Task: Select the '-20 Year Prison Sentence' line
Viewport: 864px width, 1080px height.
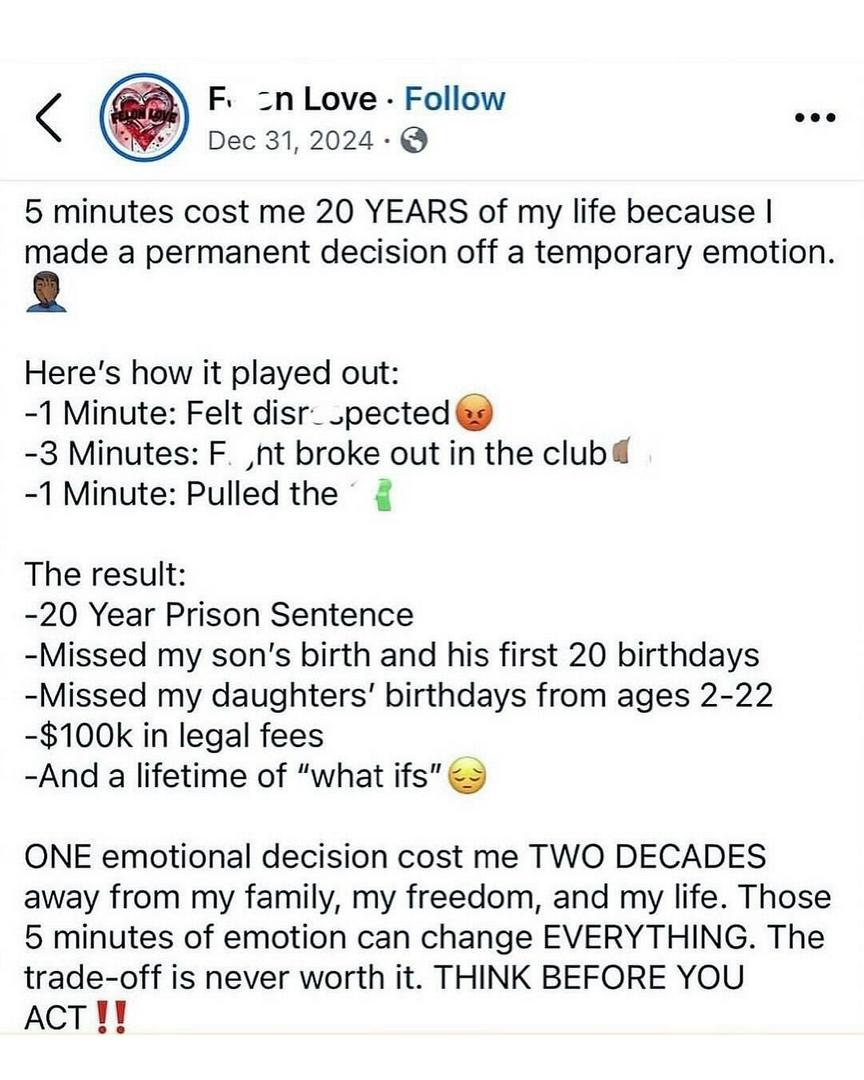Action: (x=219, y=615)
